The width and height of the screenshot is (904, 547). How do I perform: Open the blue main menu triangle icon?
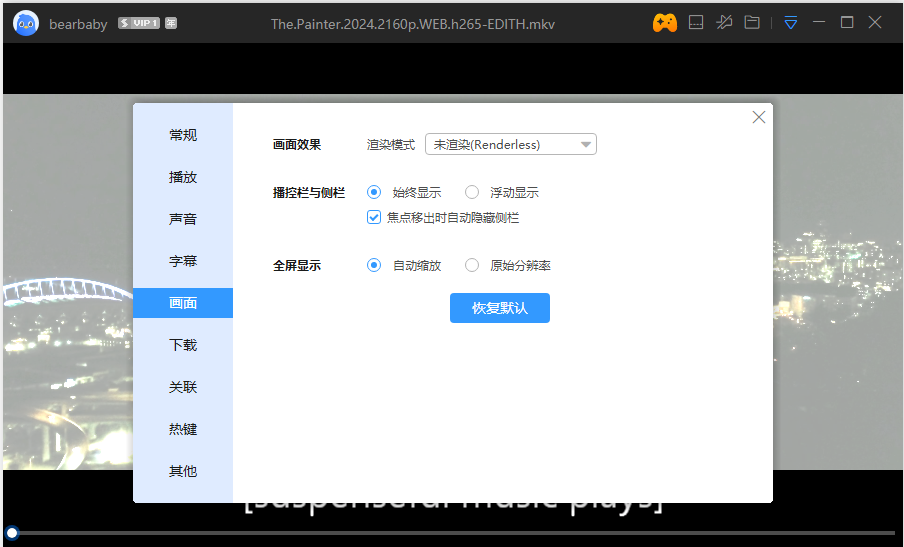coord(791,22)
